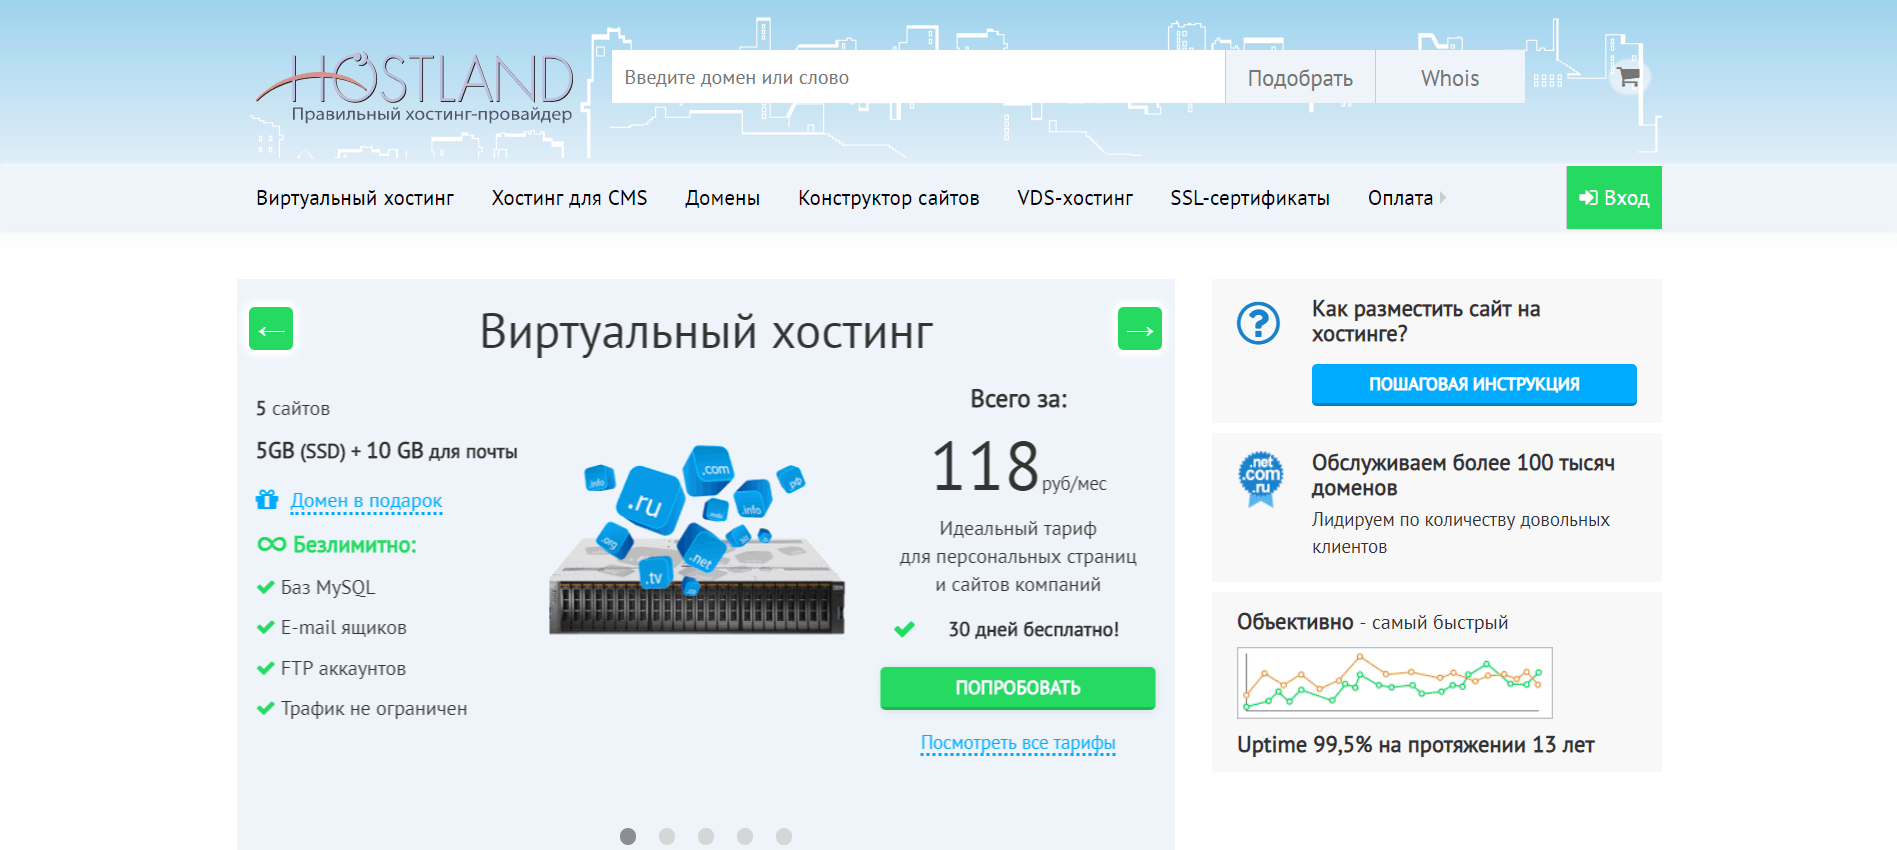Screen dimensions: 1897x850
Task: Open SSL-сертификаты menu item
Action: pos(1250,198)
